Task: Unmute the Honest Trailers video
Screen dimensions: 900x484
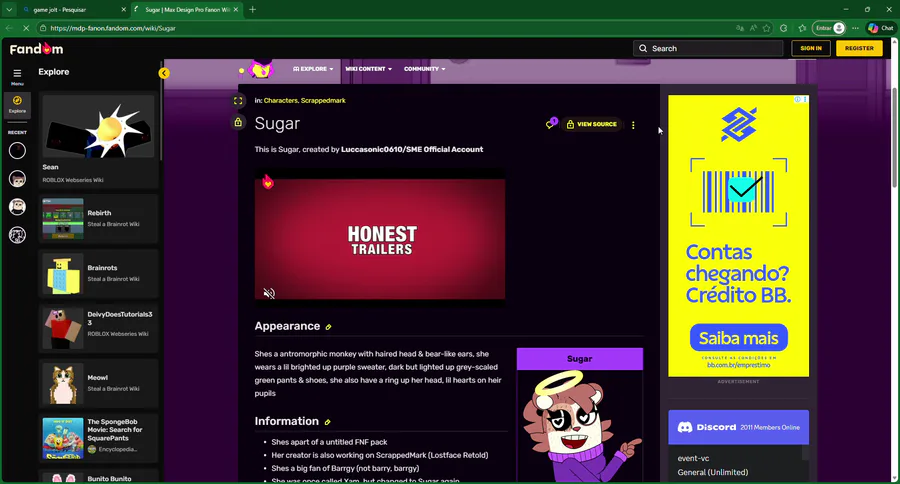Action: click(x=269, y=293)
